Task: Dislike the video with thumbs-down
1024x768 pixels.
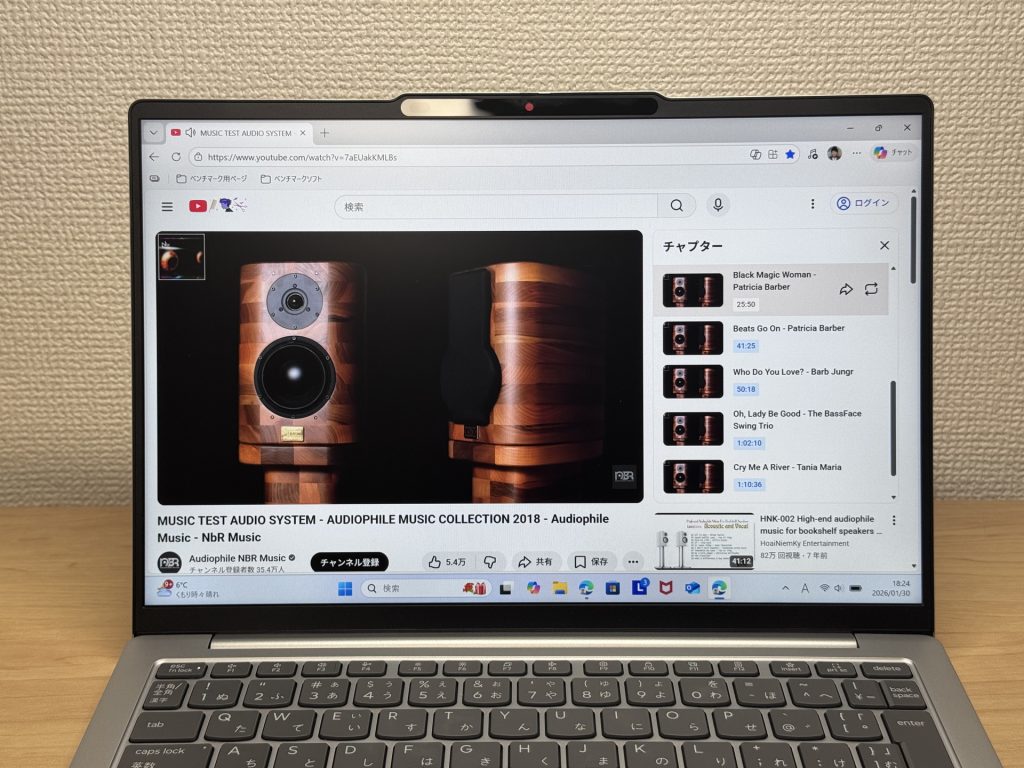Action: [489, 562]
